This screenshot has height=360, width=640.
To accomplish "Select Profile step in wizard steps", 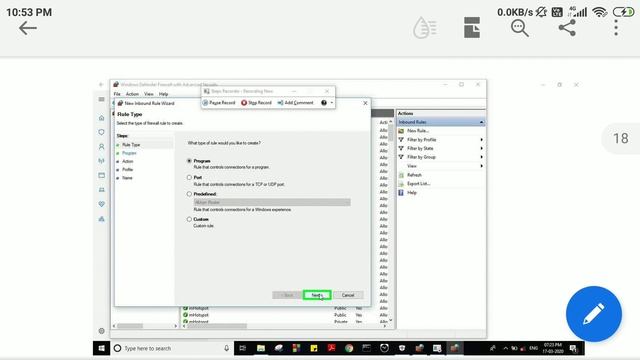I will click(128, 169).
